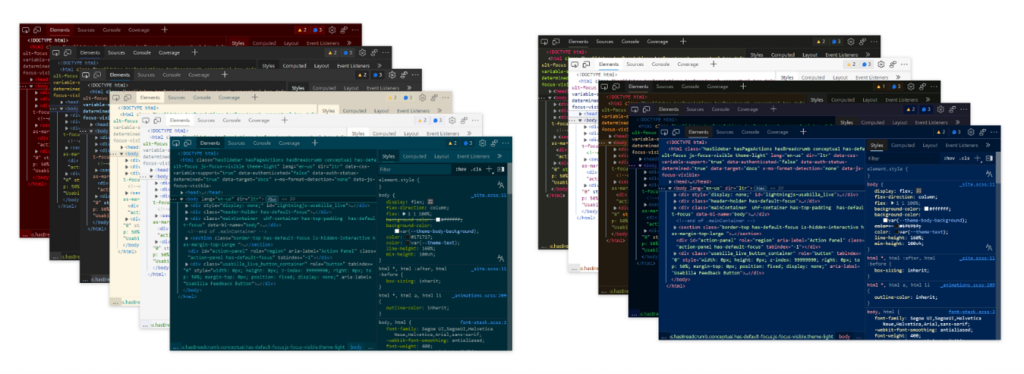
Task: Click the customize DevTools icon in teal window
Action: tap(494, 143)
